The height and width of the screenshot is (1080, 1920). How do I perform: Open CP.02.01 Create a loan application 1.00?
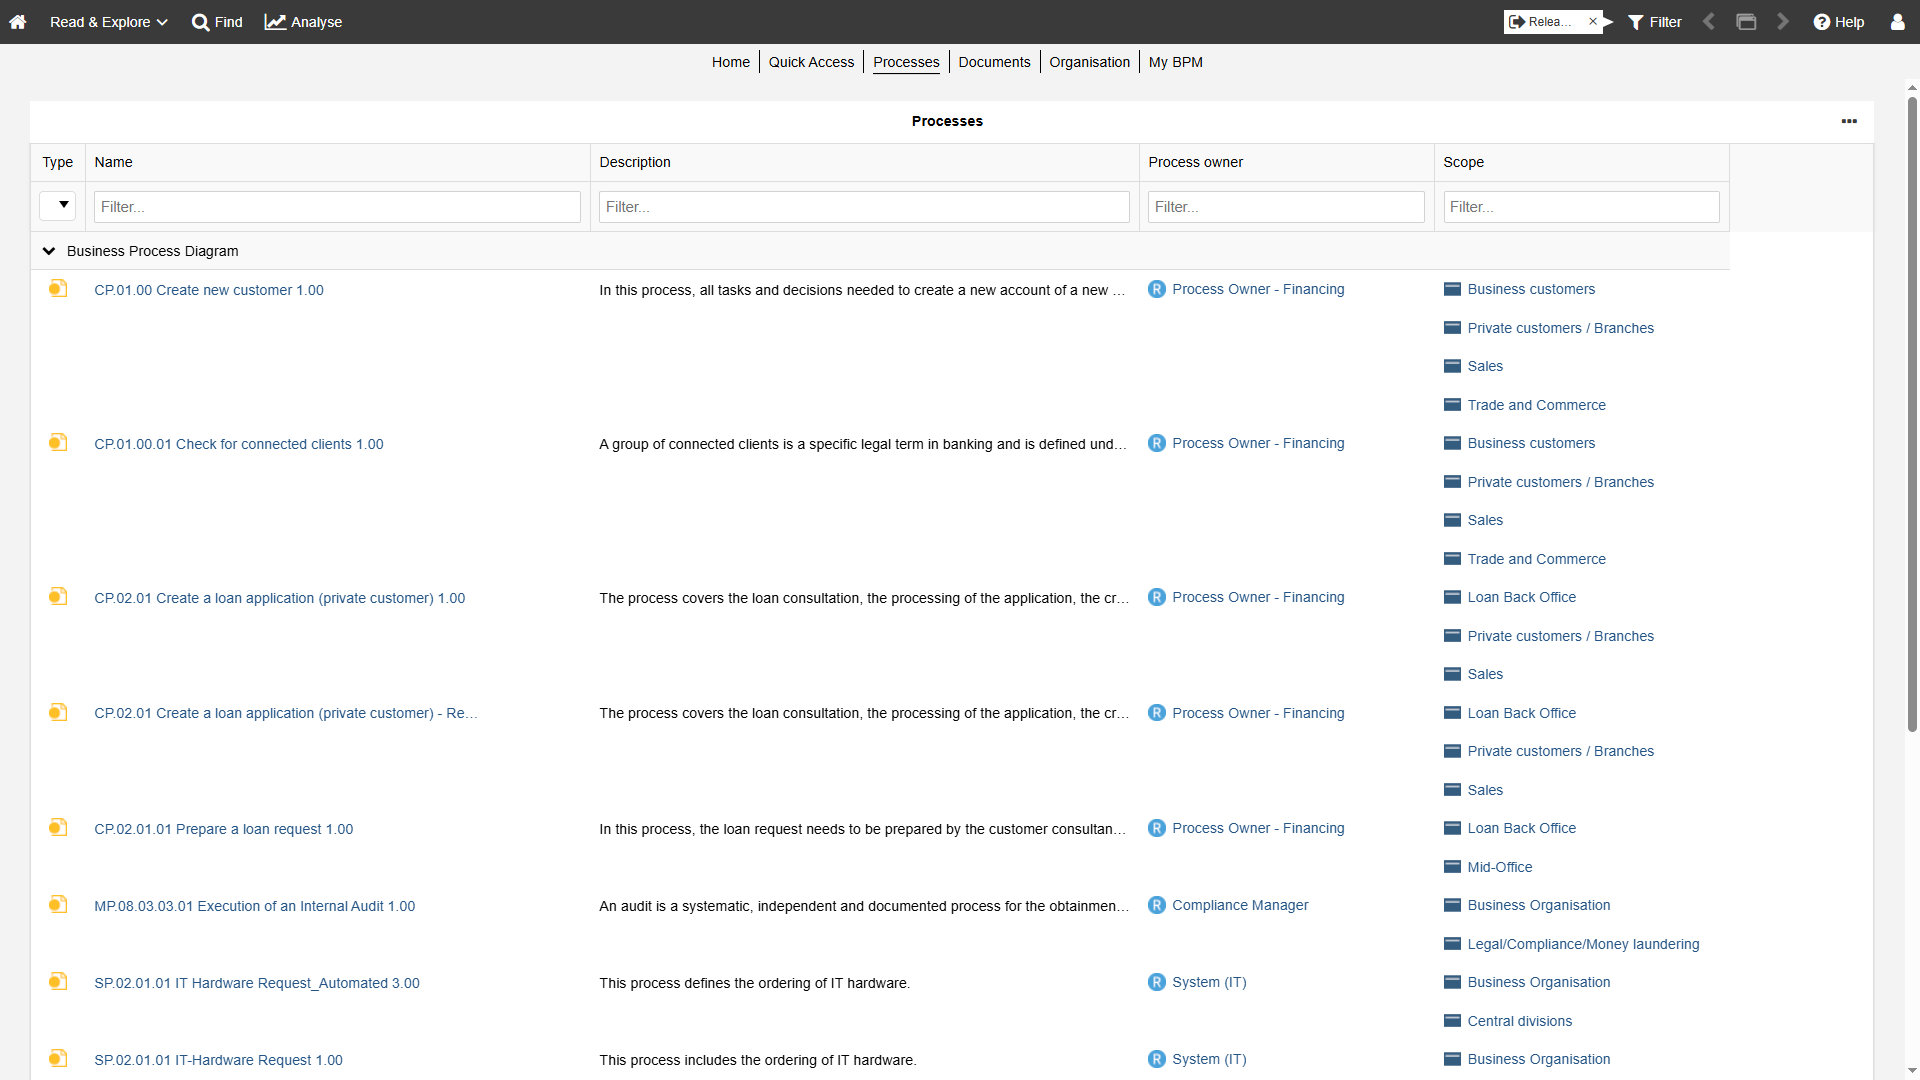coord(280,598)
